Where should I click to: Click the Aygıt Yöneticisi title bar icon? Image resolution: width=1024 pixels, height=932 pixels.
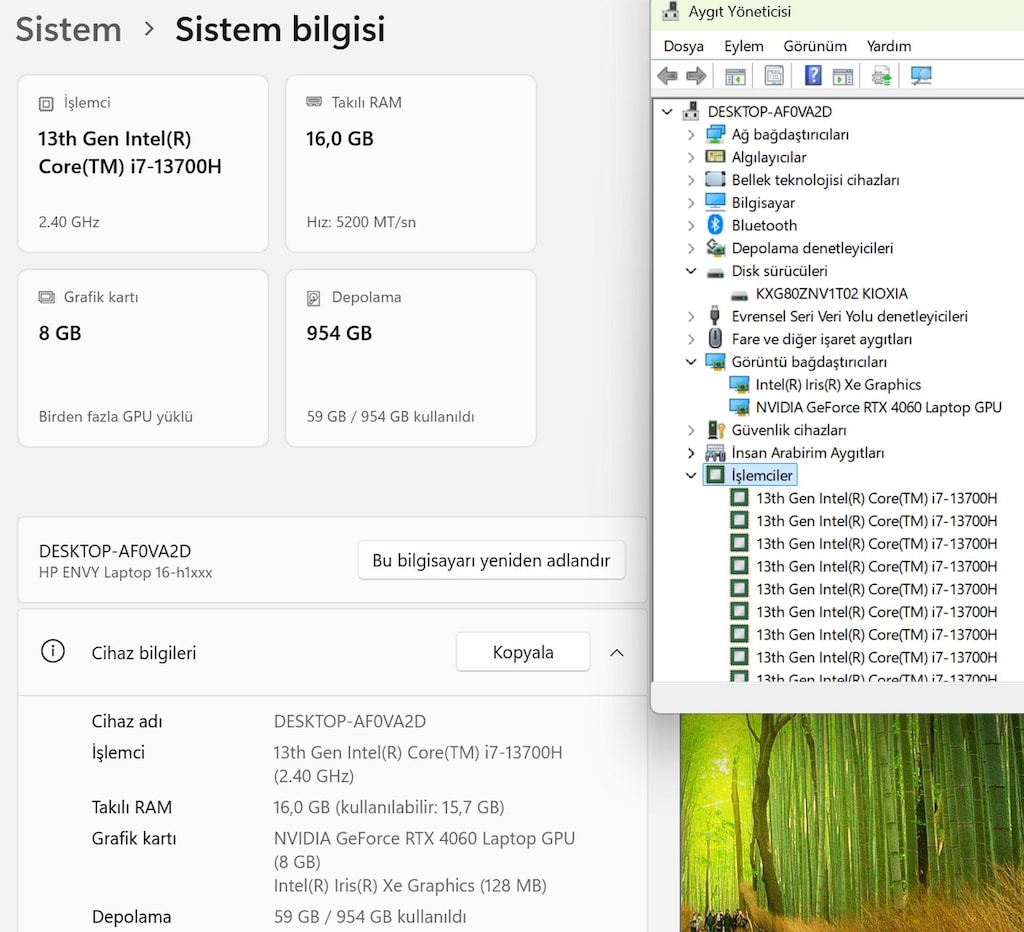coord(670,10)
